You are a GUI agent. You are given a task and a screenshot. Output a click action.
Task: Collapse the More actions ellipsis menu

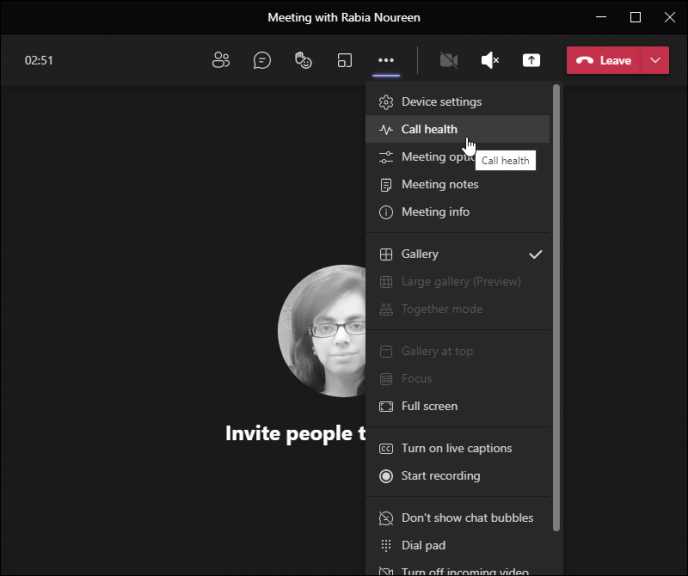[386, 60]
